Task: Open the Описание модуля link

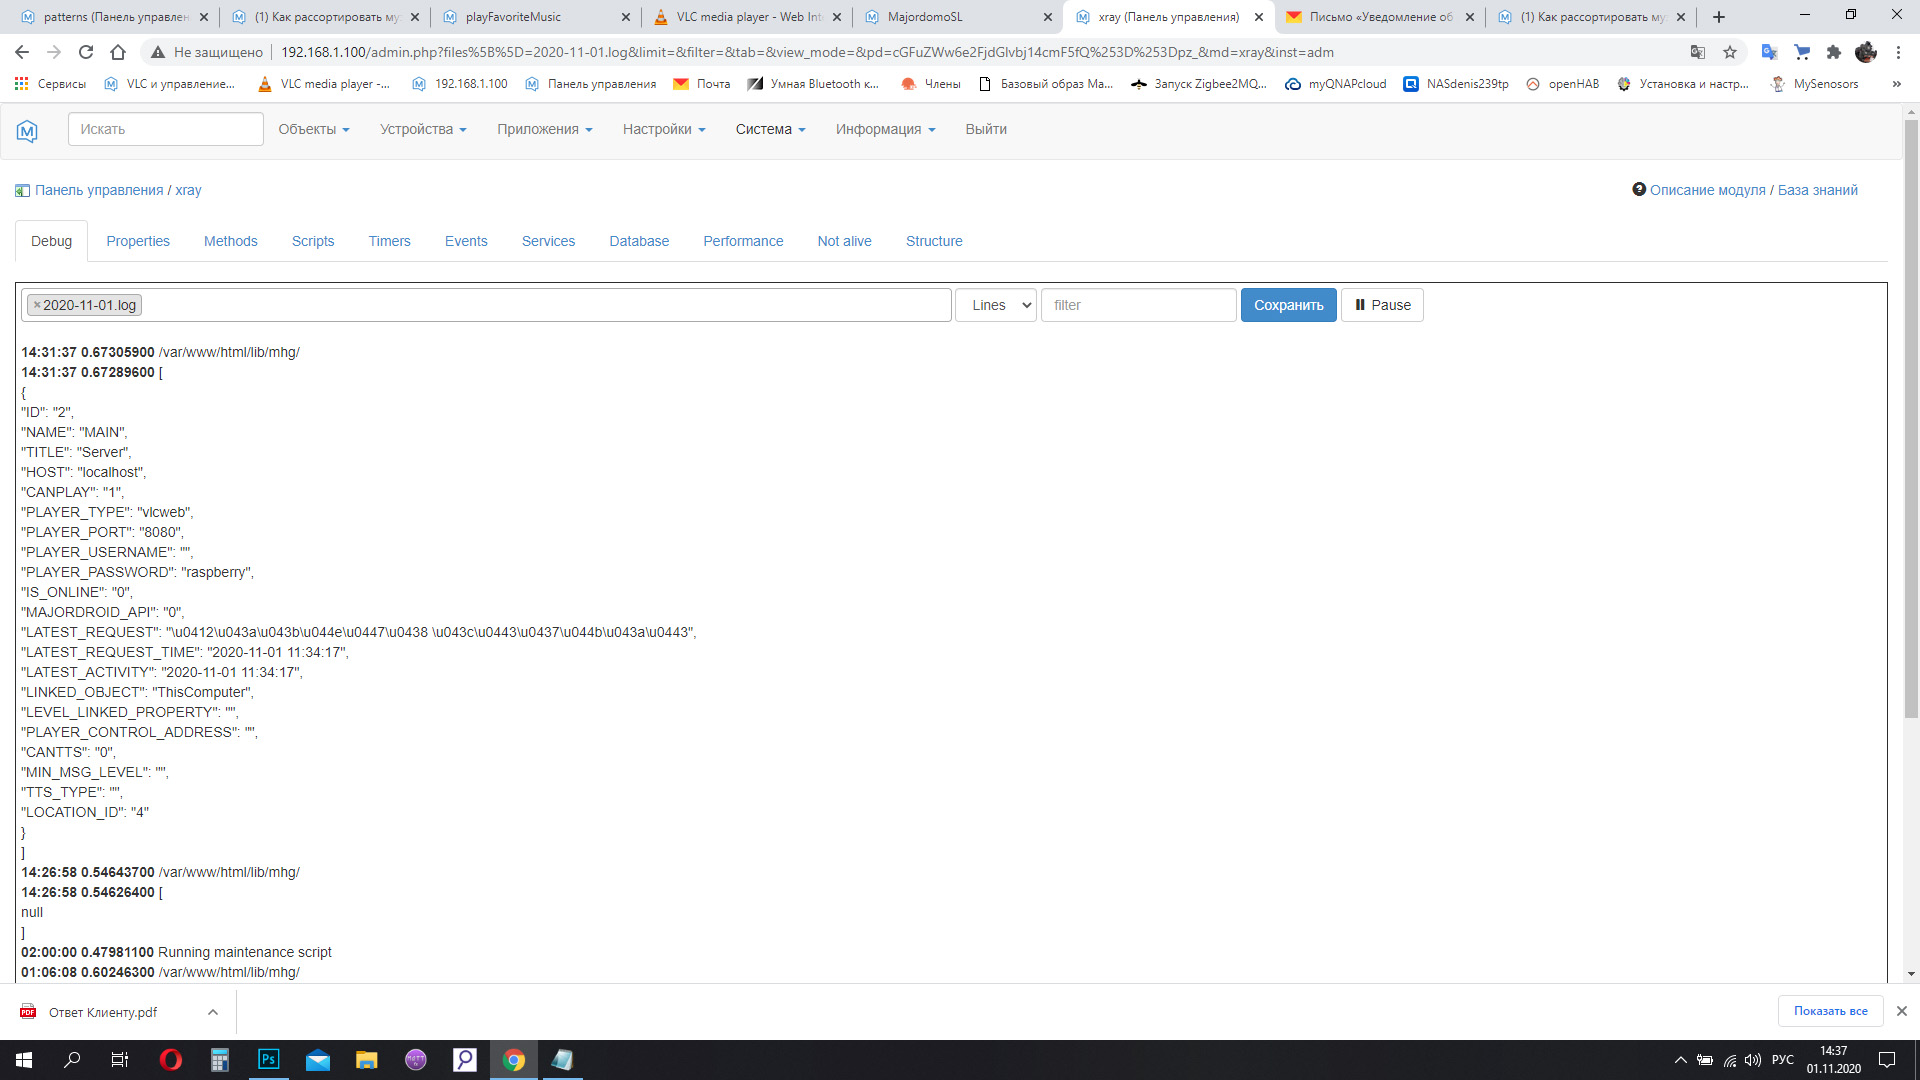Action: (x=1707, y=190)
